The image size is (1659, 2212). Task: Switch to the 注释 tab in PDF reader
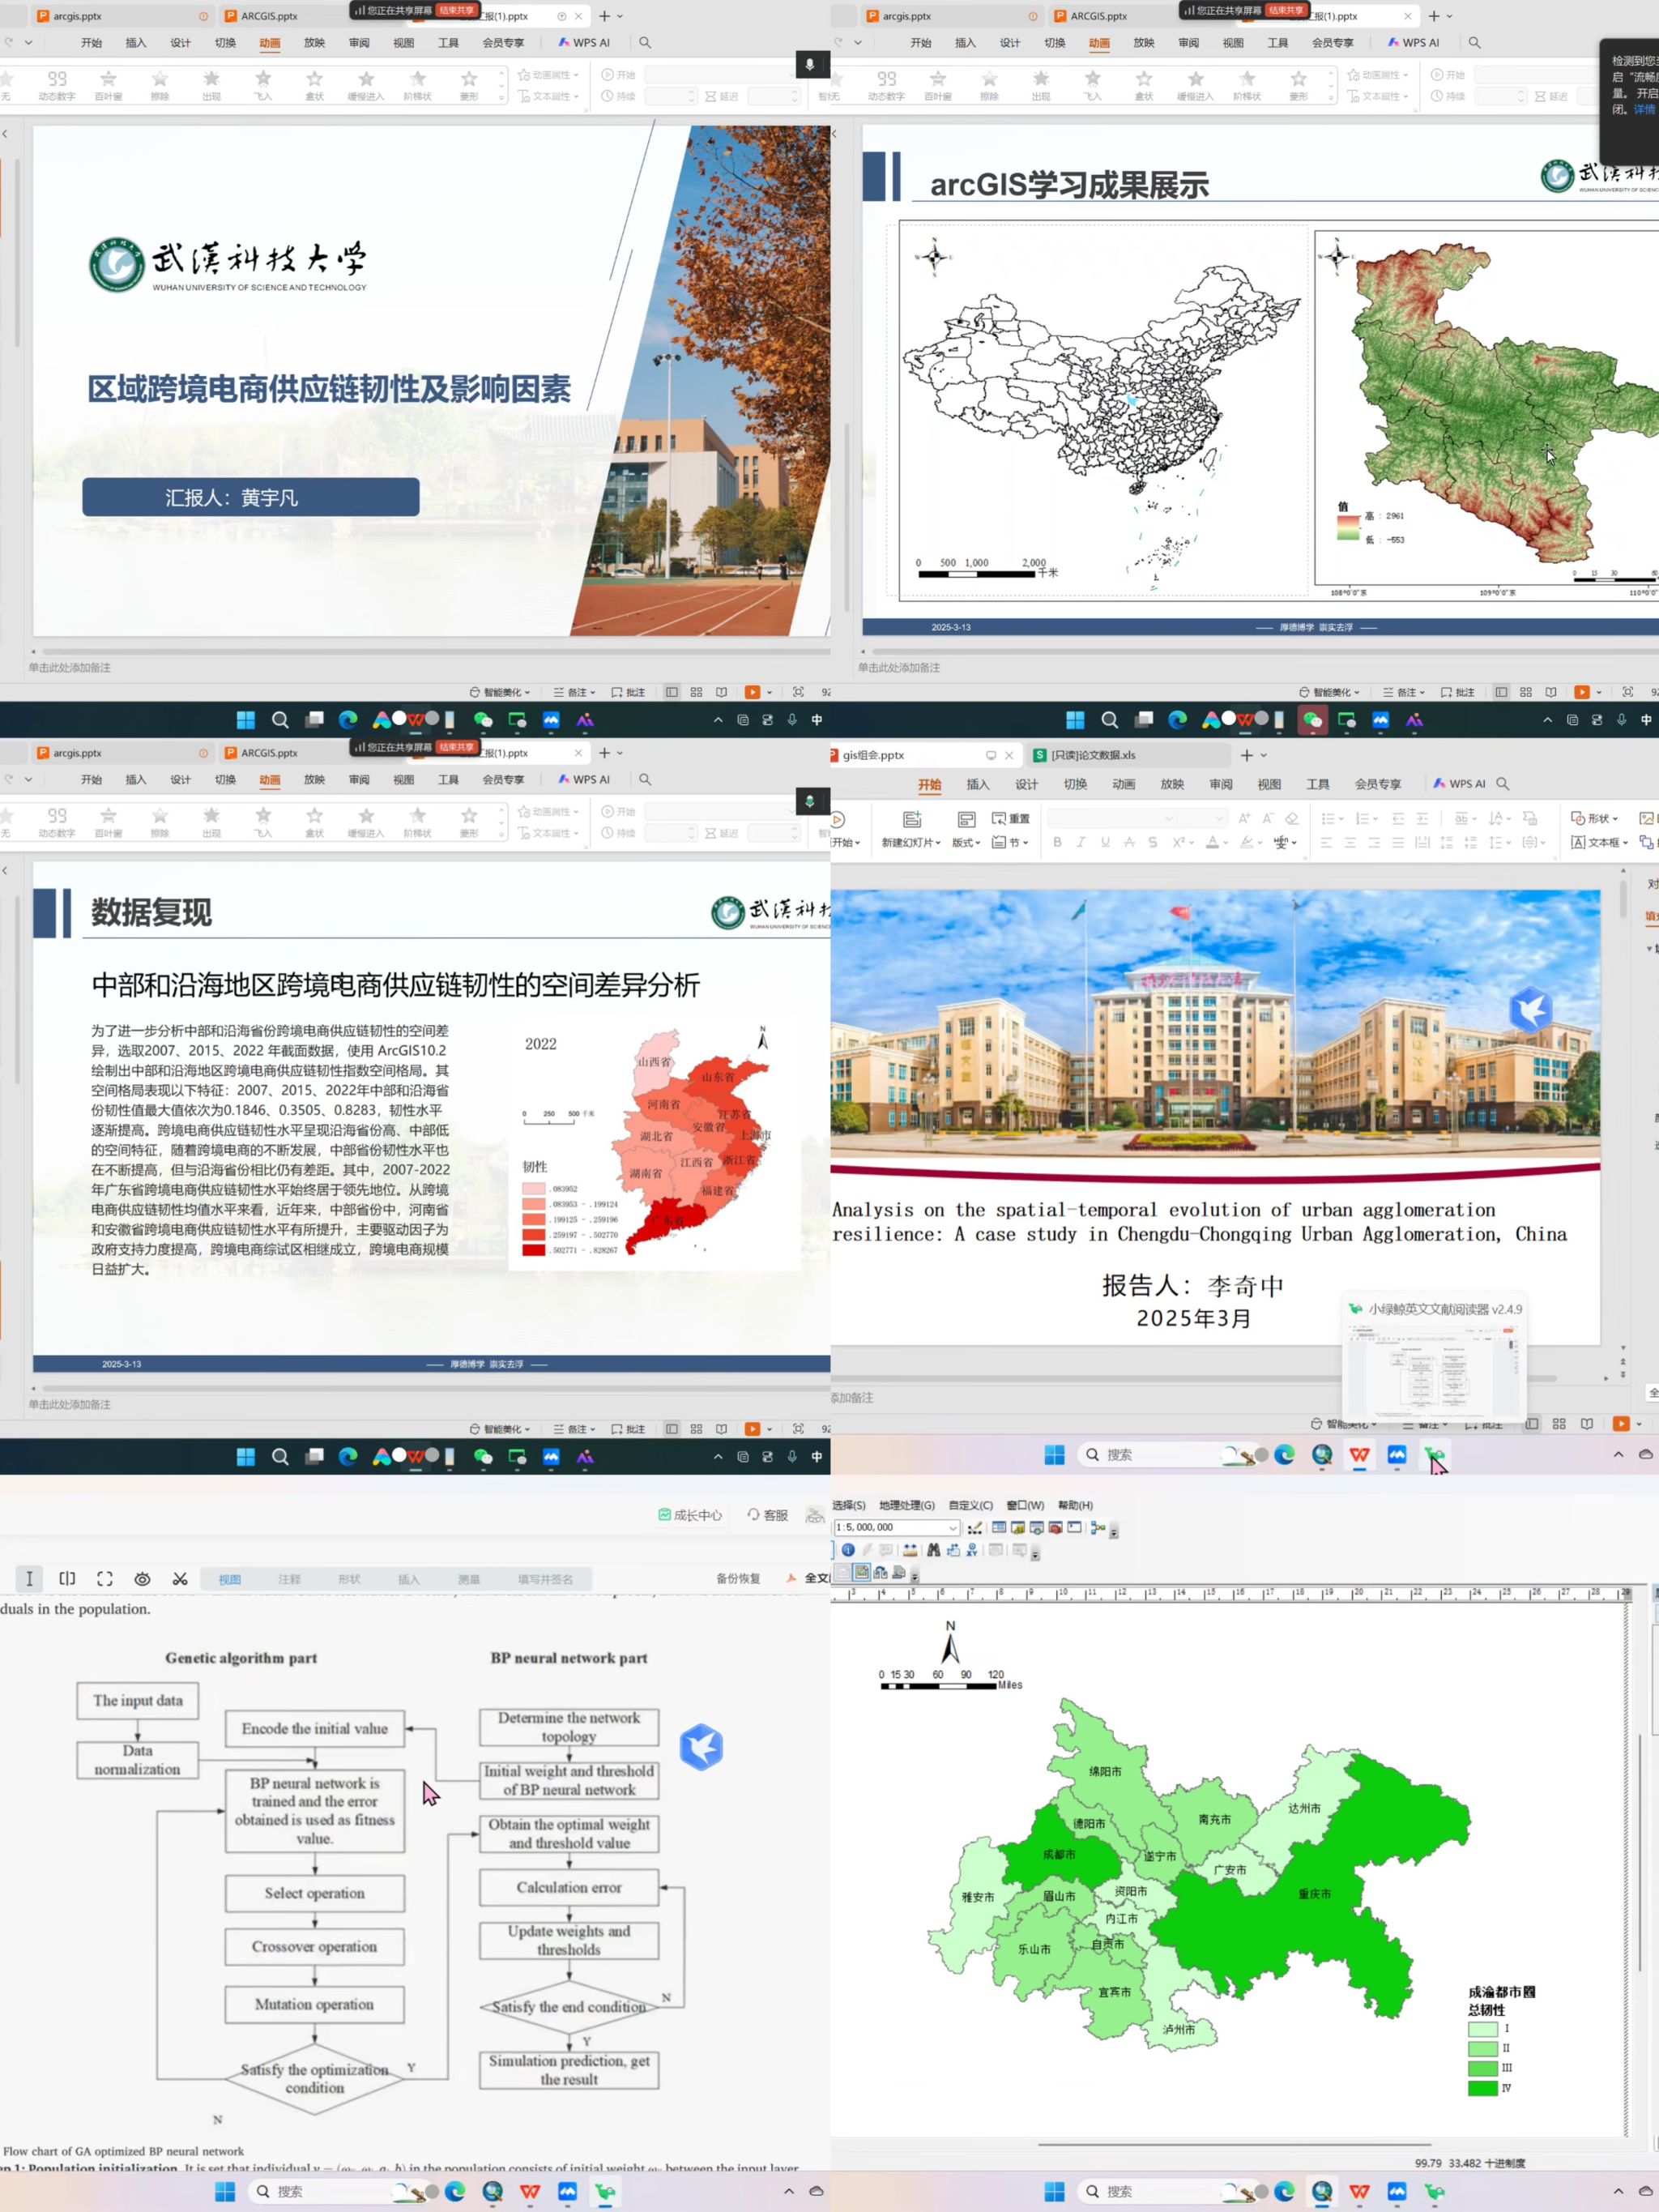(x=289, y=1579)
